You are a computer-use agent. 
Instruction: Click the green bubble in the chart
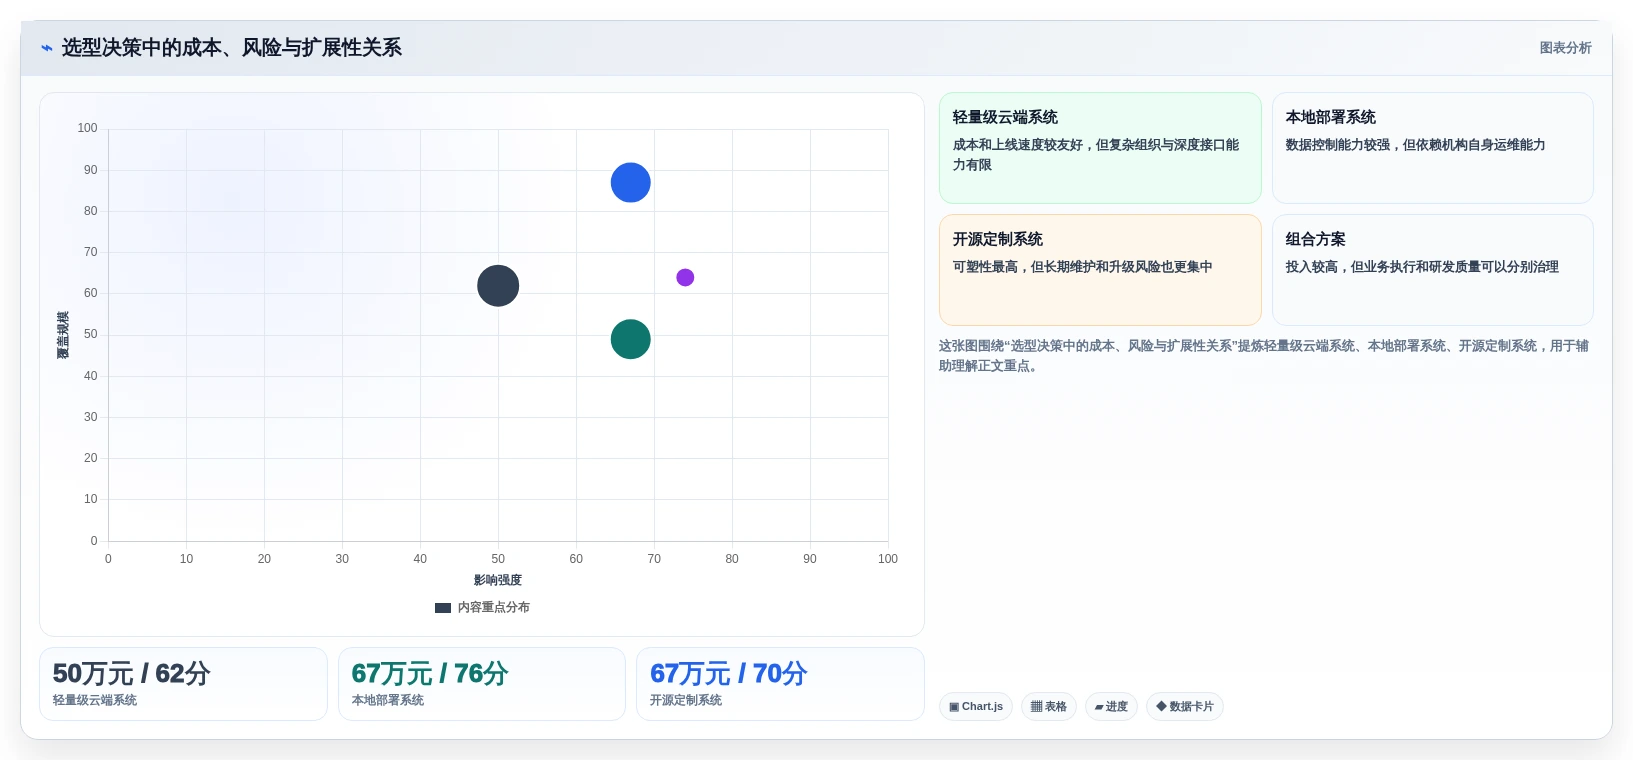coord(630,339)
